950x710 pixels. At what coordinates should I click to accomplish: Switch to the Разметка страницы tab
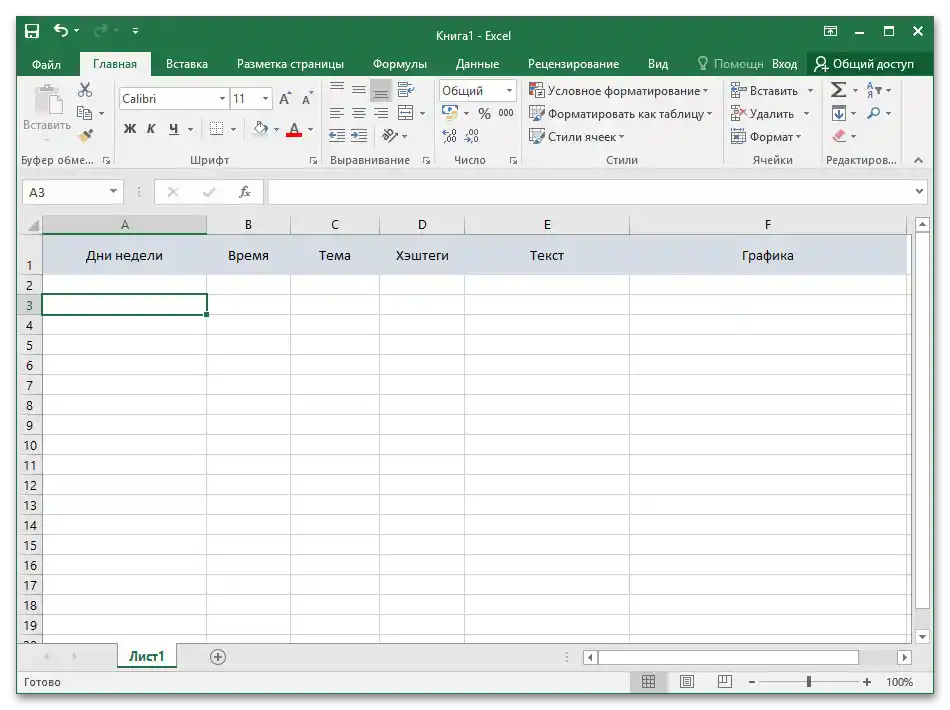point(290,64)
